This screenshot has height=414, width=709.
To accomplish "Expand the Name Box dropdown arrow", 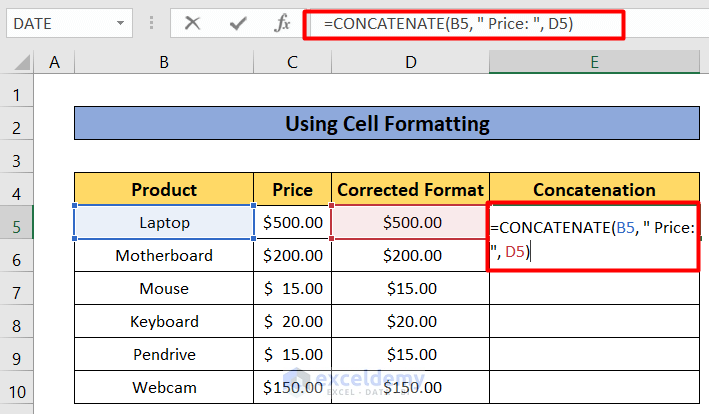I will 120,22.
